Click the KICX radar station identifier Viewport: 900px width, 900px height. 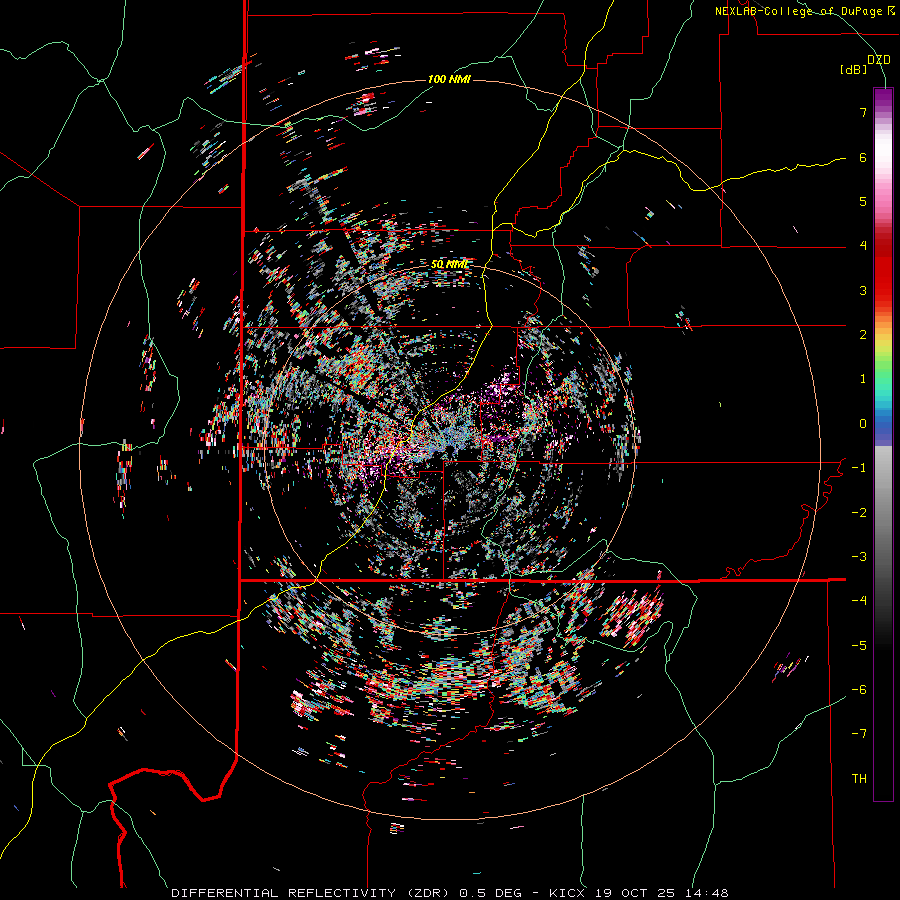[567, 893]
